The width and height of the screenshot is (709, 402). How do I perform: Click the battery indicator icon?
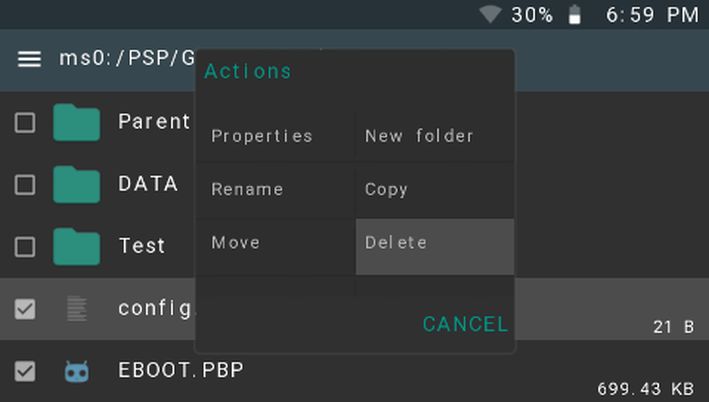pyautogui.click(x=574, y=14)
